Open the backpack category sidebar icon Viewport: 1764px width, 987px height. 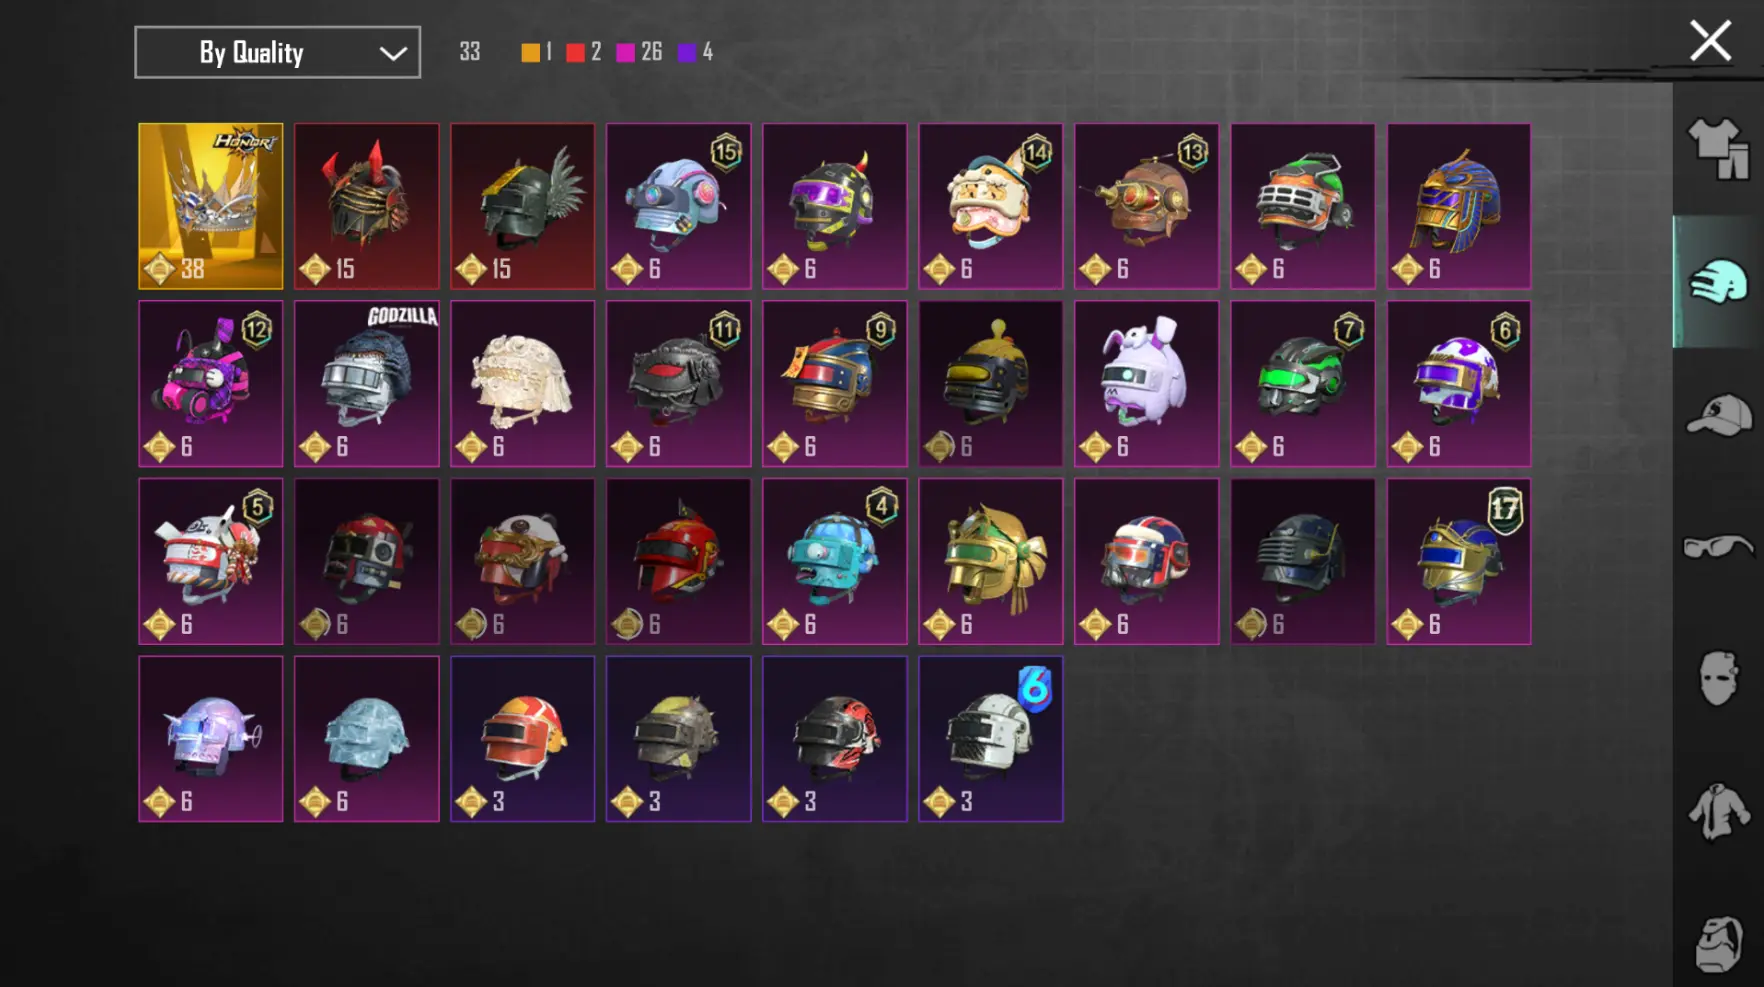pos(1718,943)
